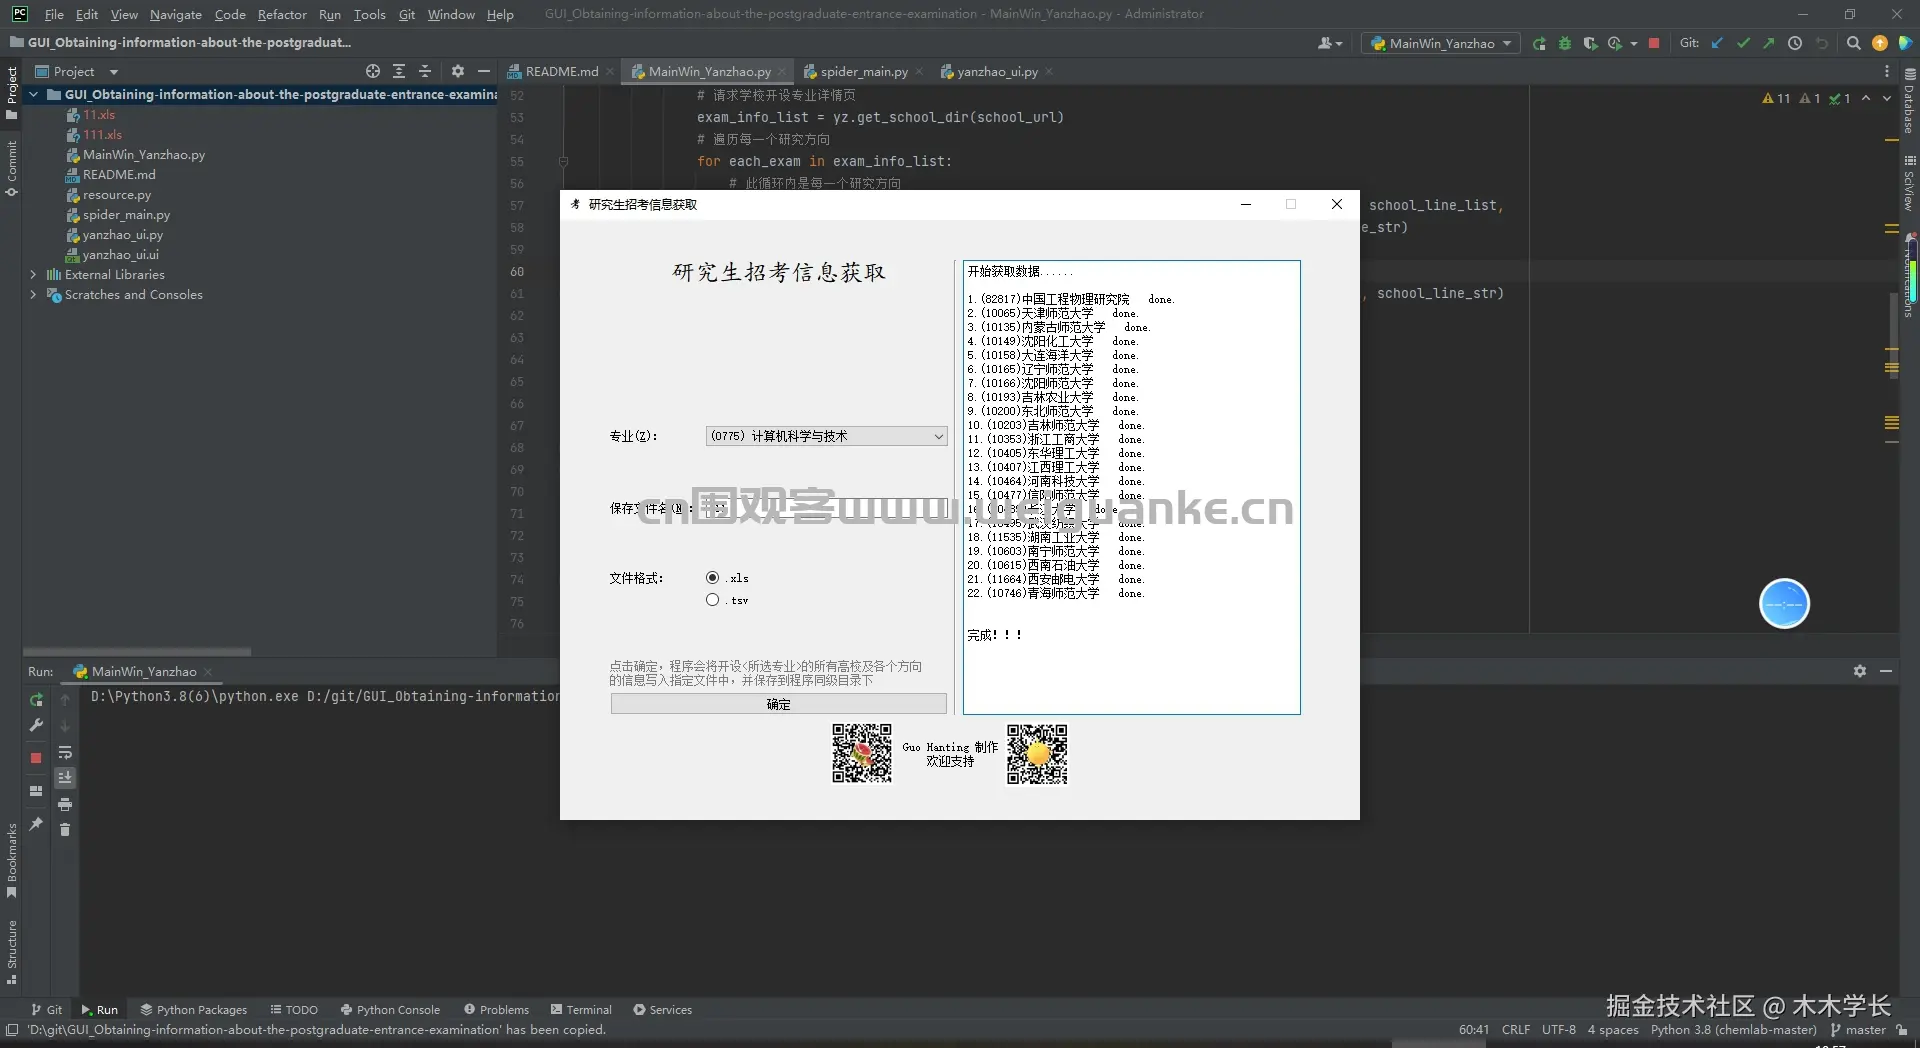Start the debugger from the main toolbar
This screenshot has height=1048, width=1920.
pyautogui.click(x=1565, y=43)
